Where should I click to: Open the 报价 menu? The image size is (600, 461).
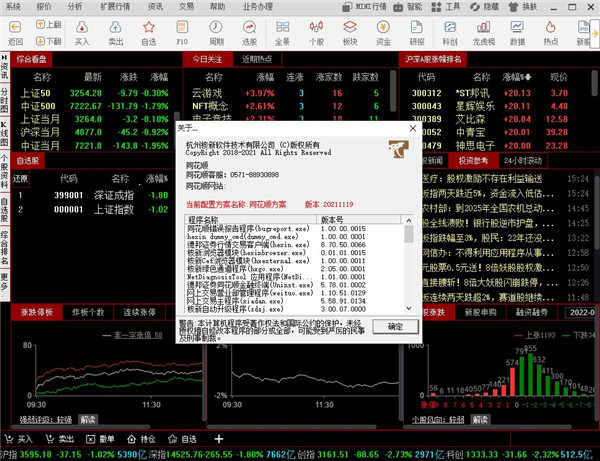[x=44, y=7]
